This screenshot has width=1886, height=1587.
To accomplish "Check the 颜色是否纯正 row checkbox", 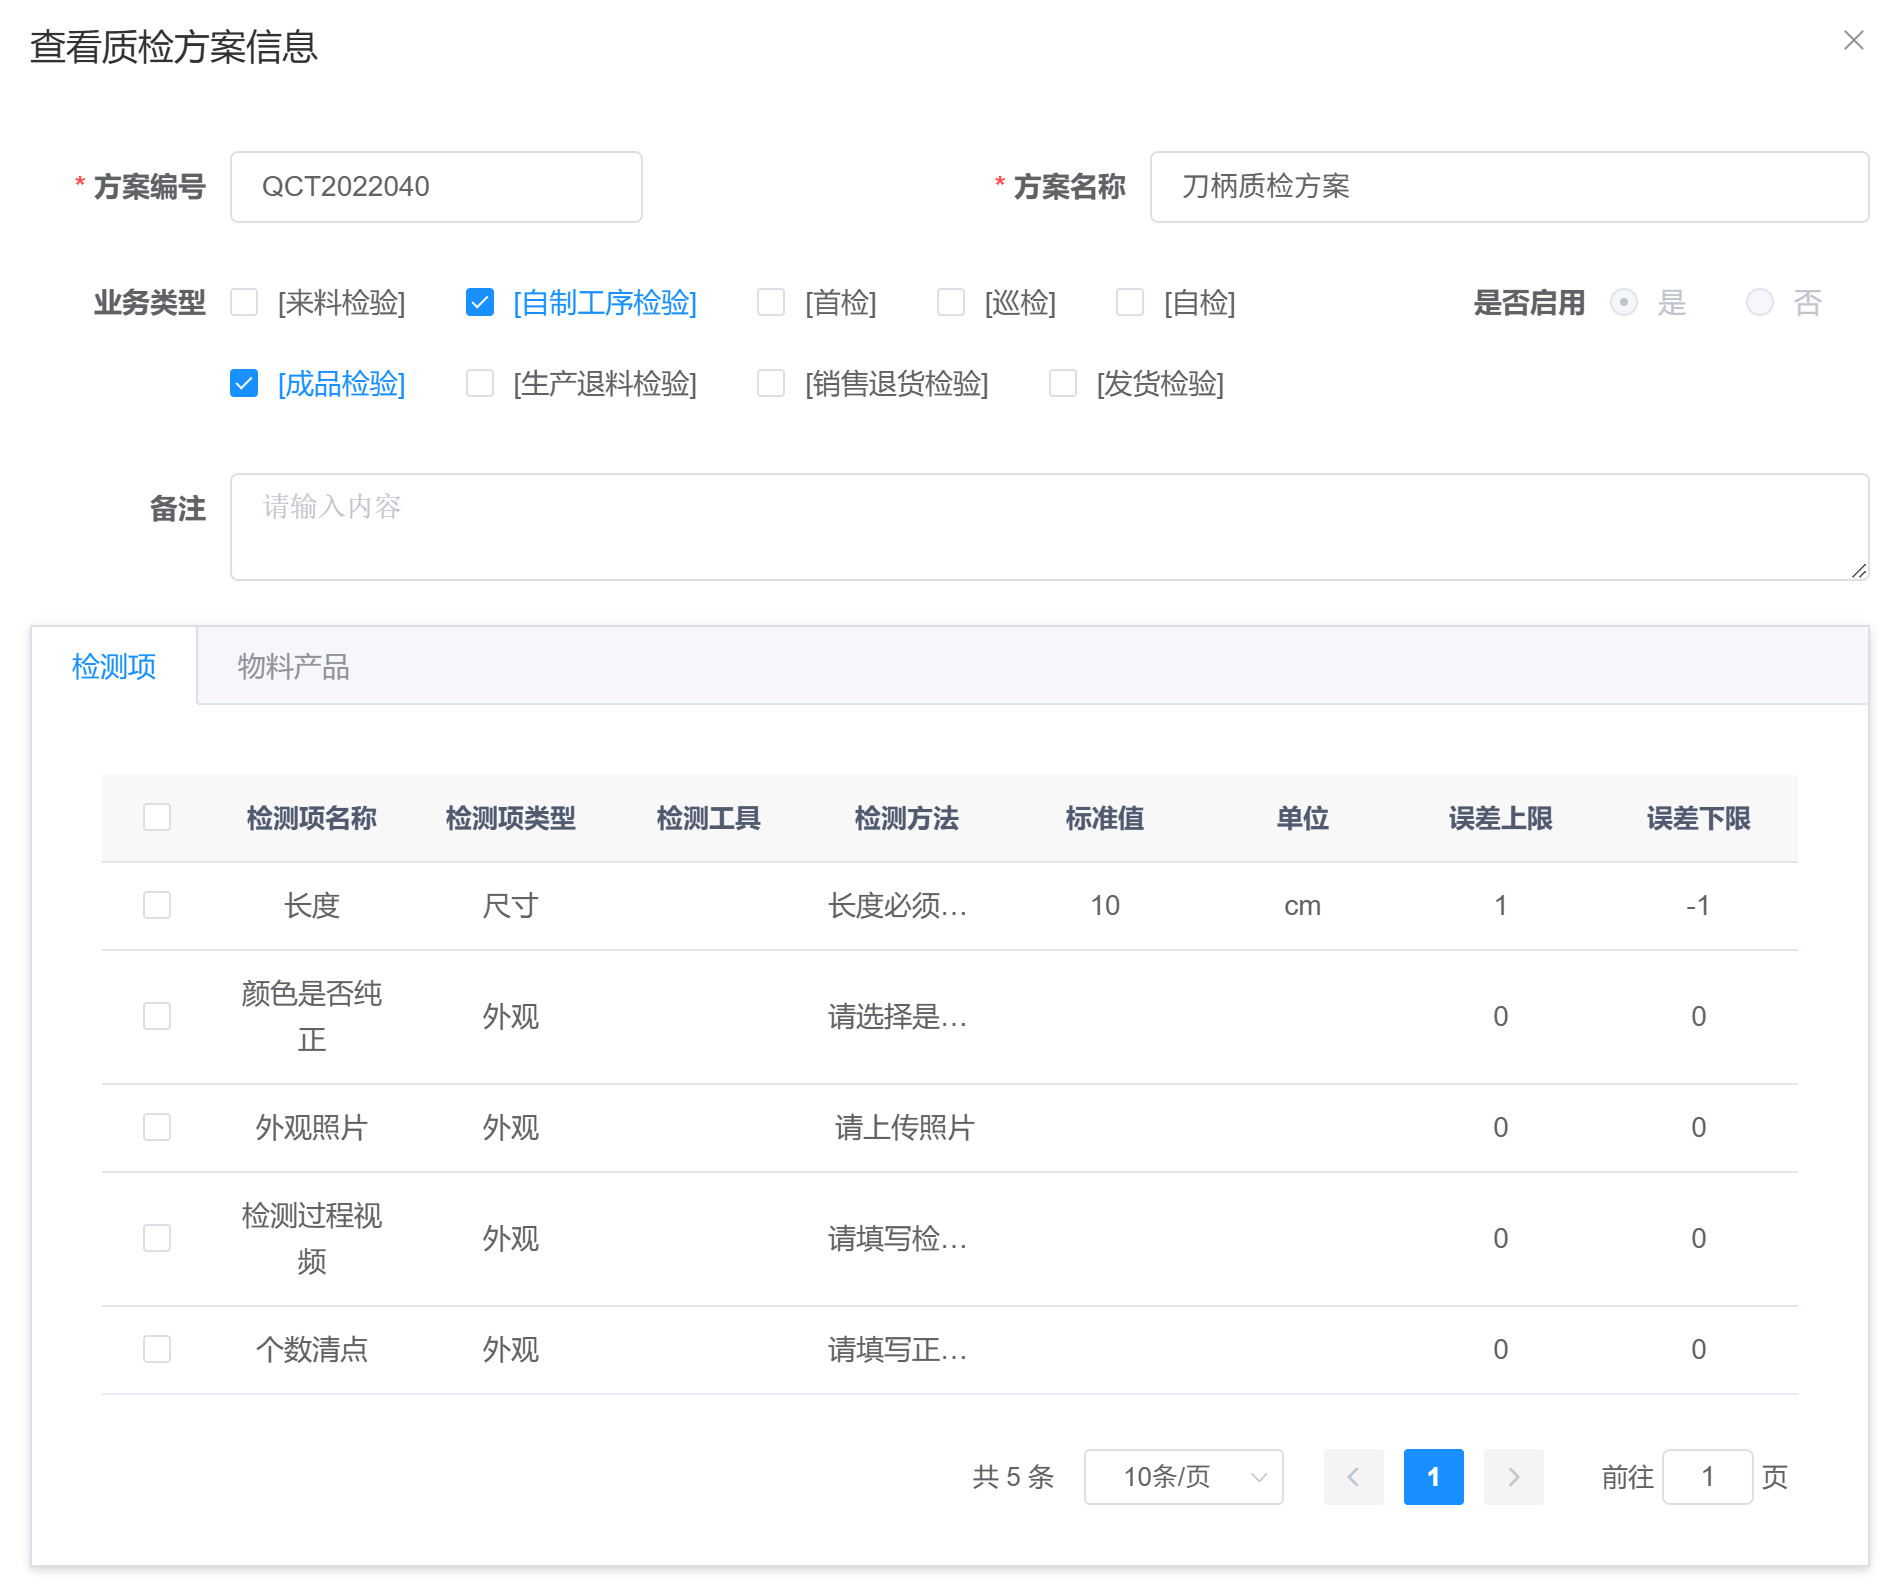I will (x=157, y=1016).
